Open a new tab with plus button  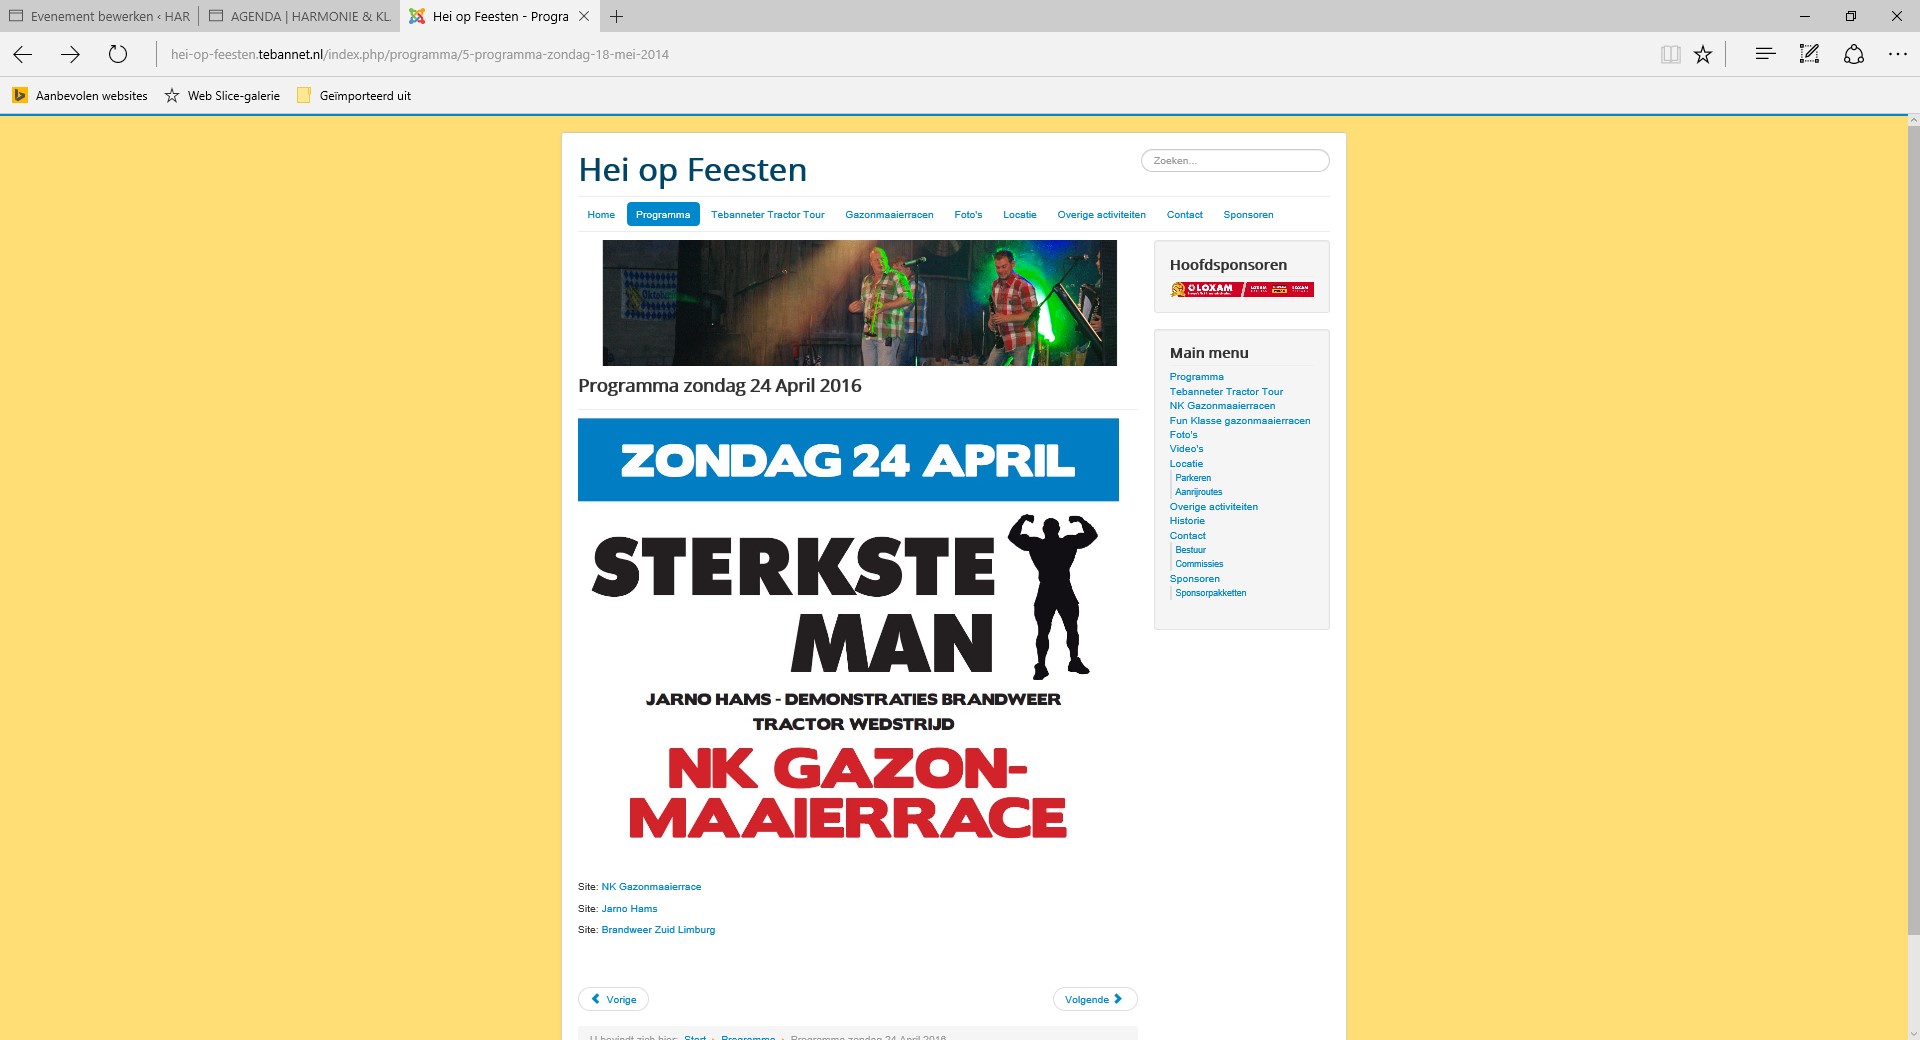(617, 16)
